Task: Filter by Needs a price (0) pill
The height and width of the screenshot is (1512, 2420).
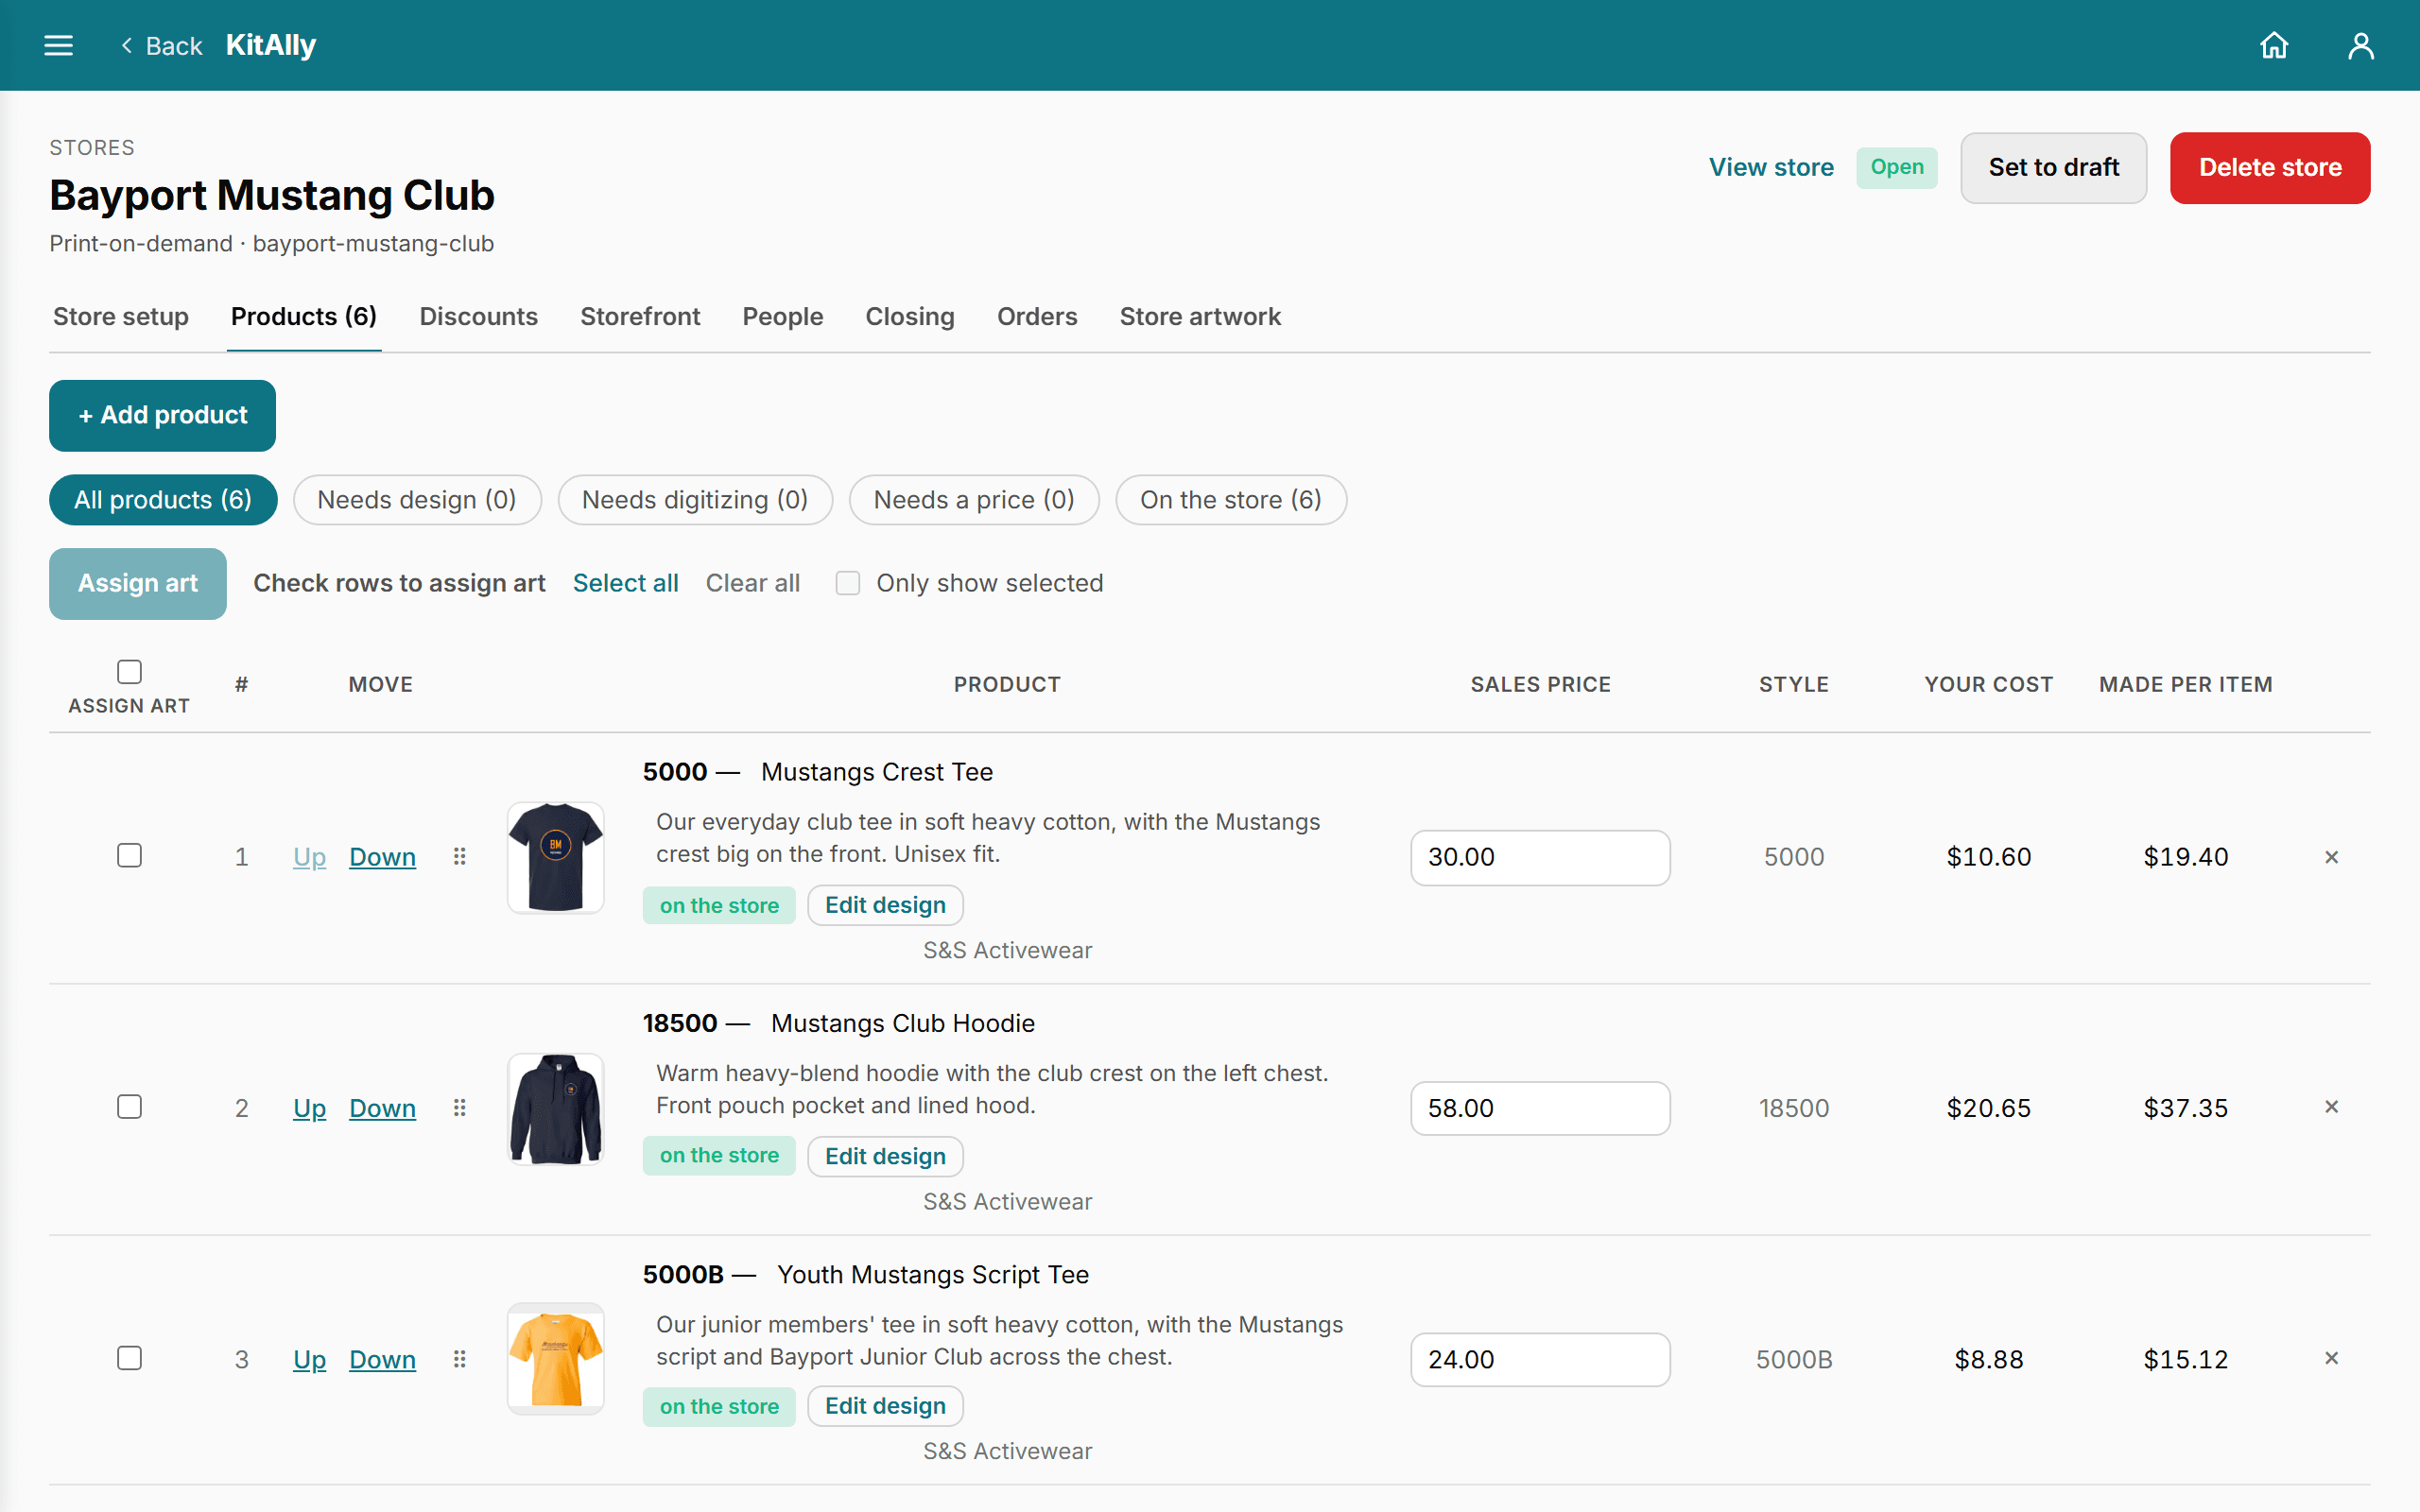Action: coord(974,499)
